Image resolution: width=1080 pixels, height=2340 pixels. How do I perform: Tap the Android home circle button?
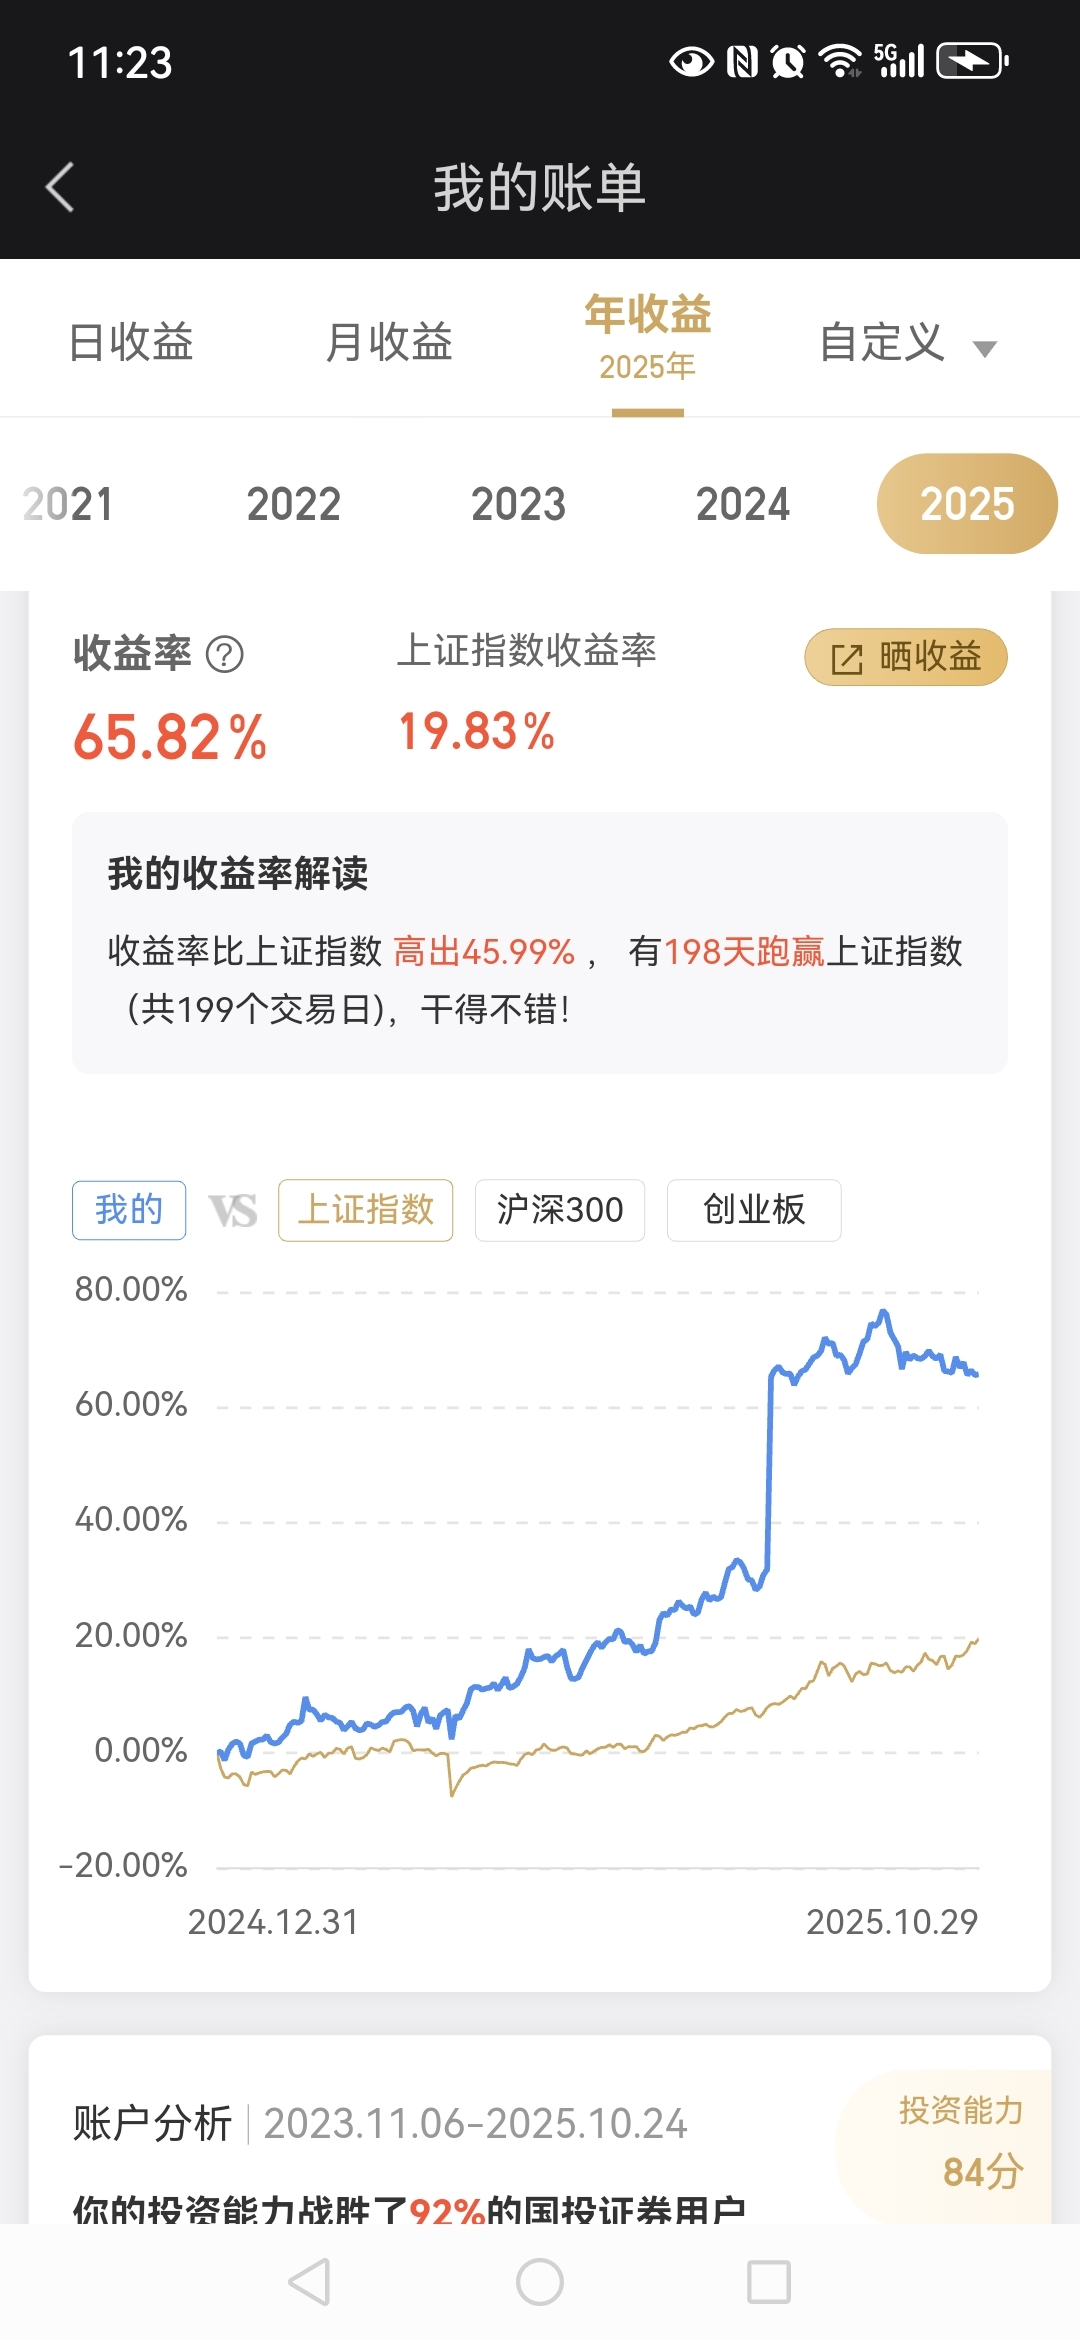(x=540, y=2282)
